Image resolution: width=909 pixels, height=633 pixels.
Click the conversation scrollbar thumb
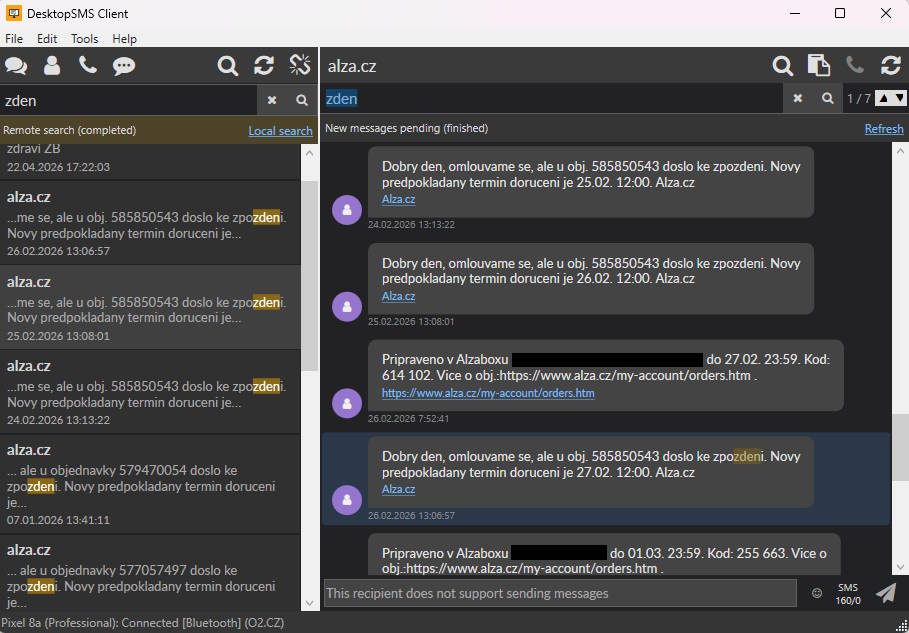pos(900,447)
